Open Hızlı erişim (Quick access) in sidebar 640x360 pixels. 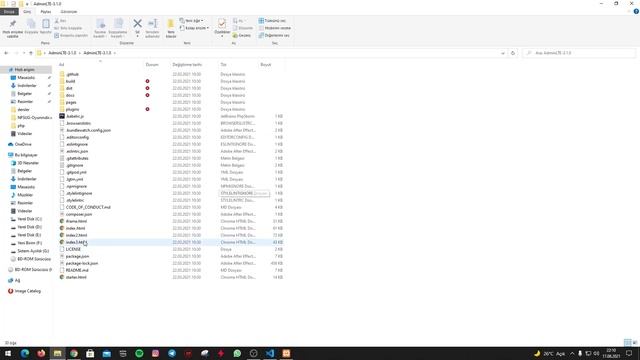tap(24, 70)
